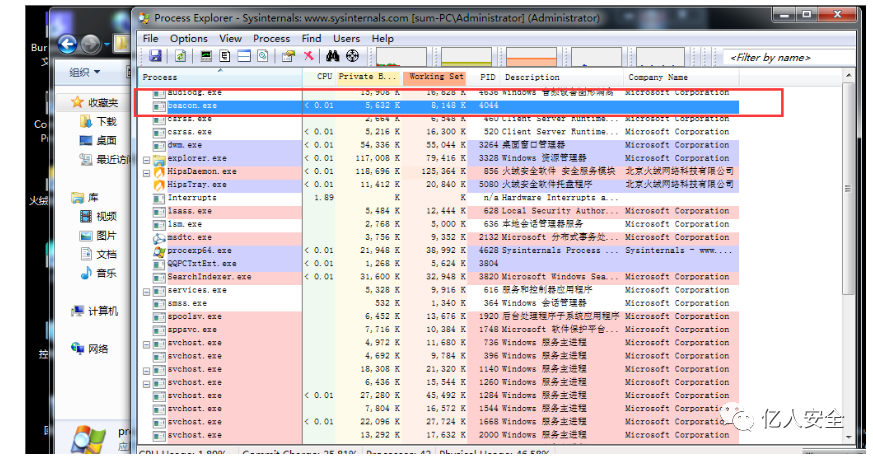Open 桌面 in Explorer sidebar
Viewport: 873px width, 457px height.
point(99,140)
